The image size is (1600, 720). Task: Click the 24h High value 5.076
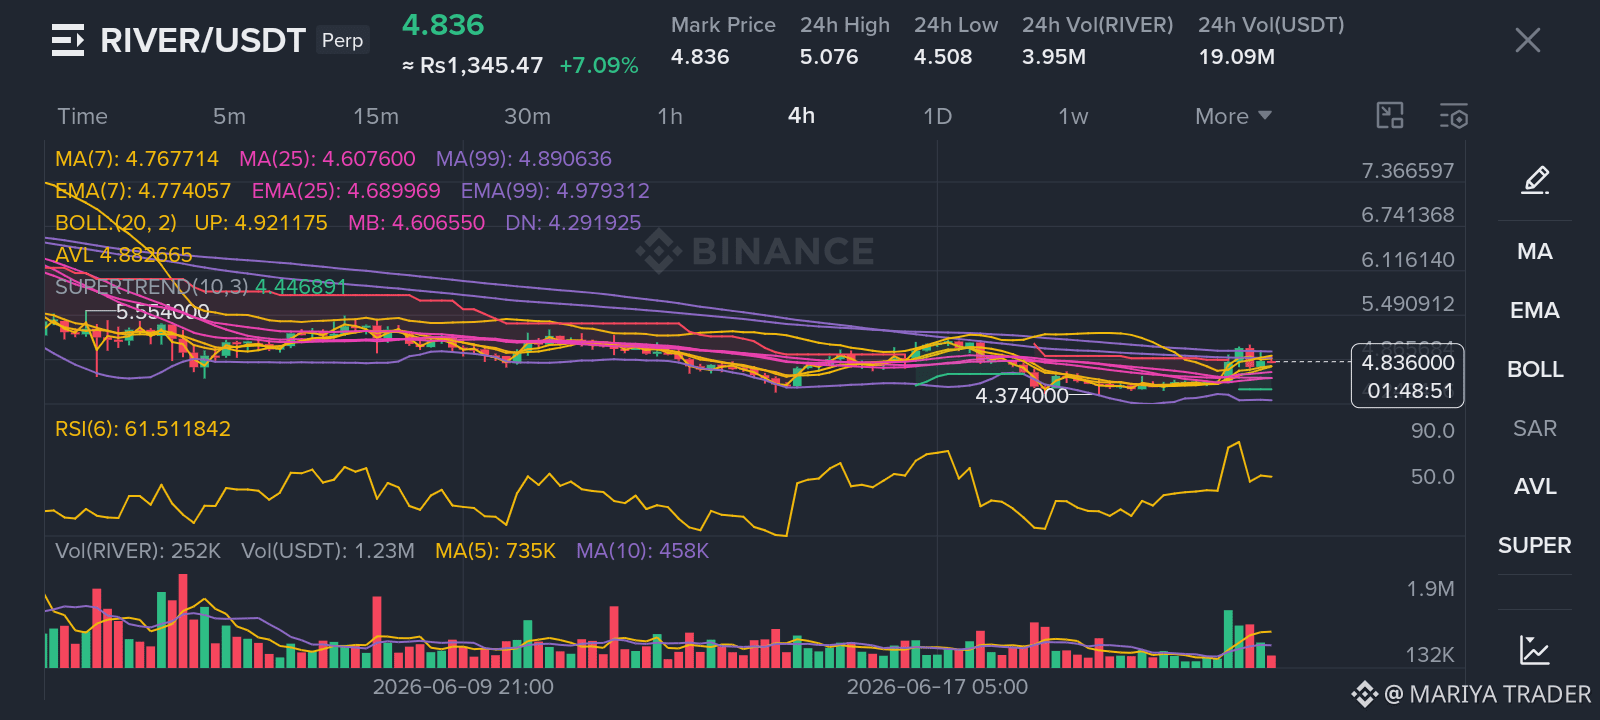[829, 57]
